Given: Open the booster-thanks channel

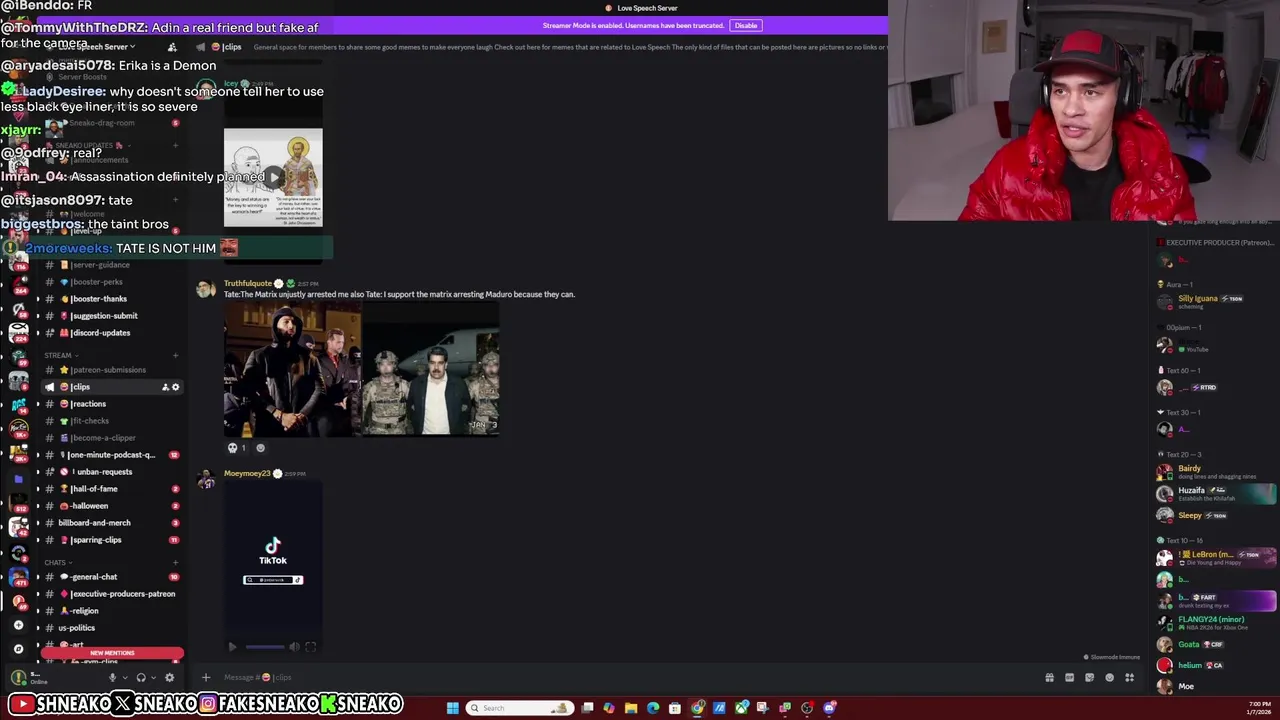Looking at the screenshot, I should [110, 299].
